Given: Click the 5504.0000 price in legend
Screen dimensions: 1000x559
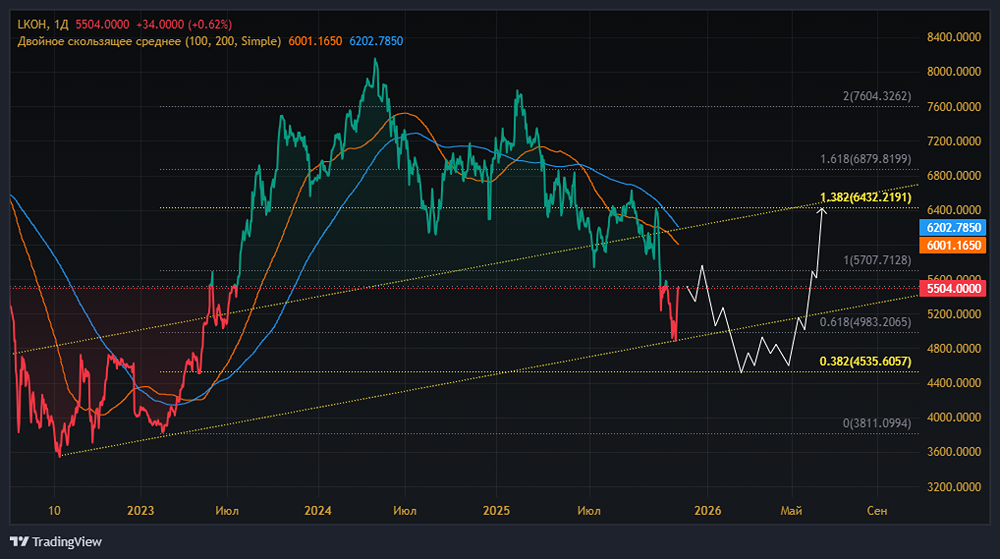Looking at the screenshot, I should (x=102, y=24).
